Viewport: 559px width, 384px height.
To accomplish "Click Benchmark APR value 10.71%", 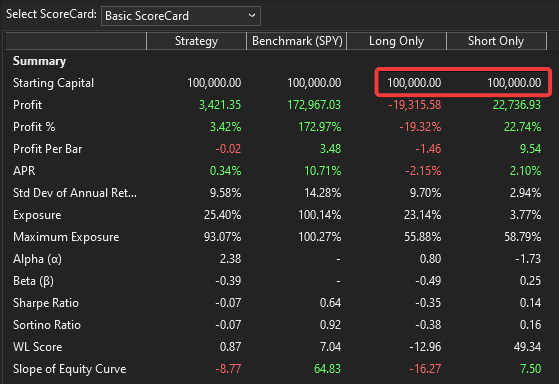I will (x=323, y=171).
